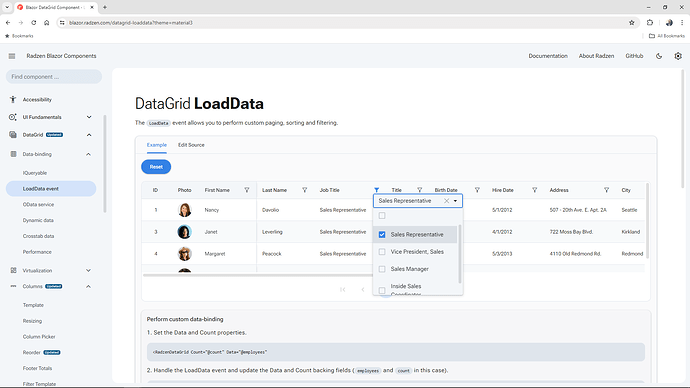Click the sidebar navigation scrollbar
The width and height of the screenshot is (690, 388).
coord(105,164)
